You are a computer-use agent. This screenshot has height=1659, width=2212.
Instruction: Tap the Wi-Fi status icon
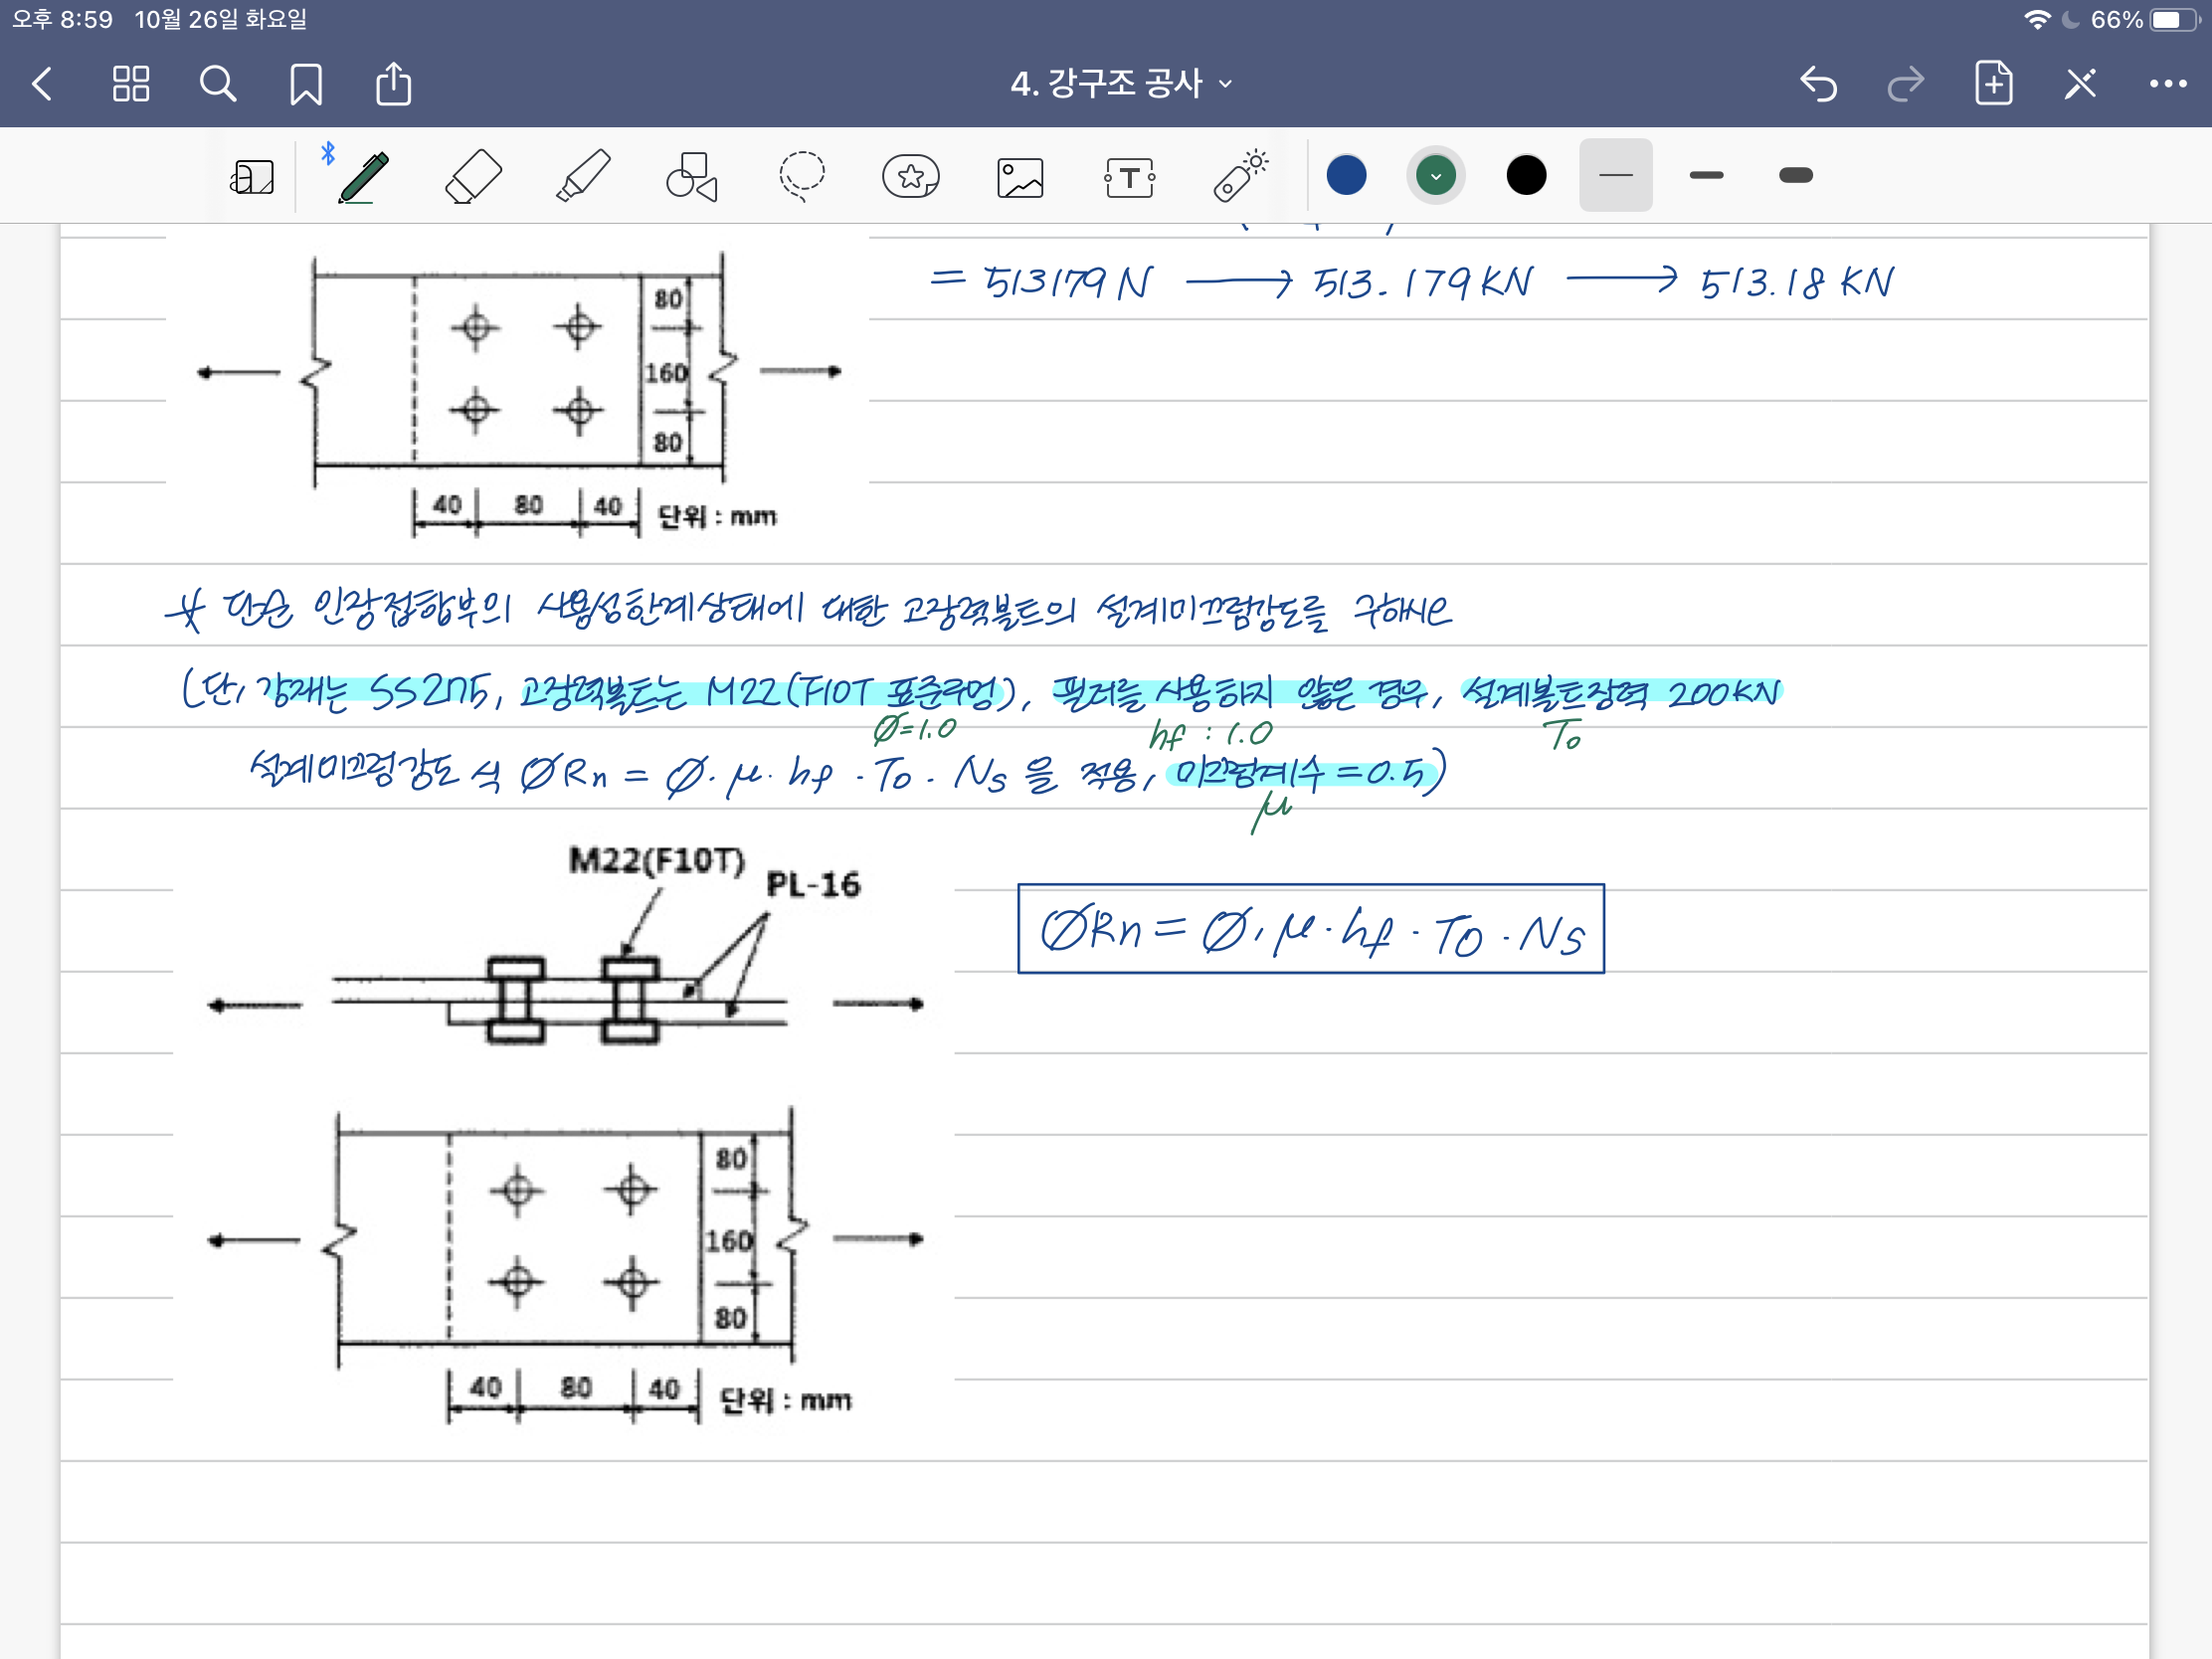[x=2036, y=20]
